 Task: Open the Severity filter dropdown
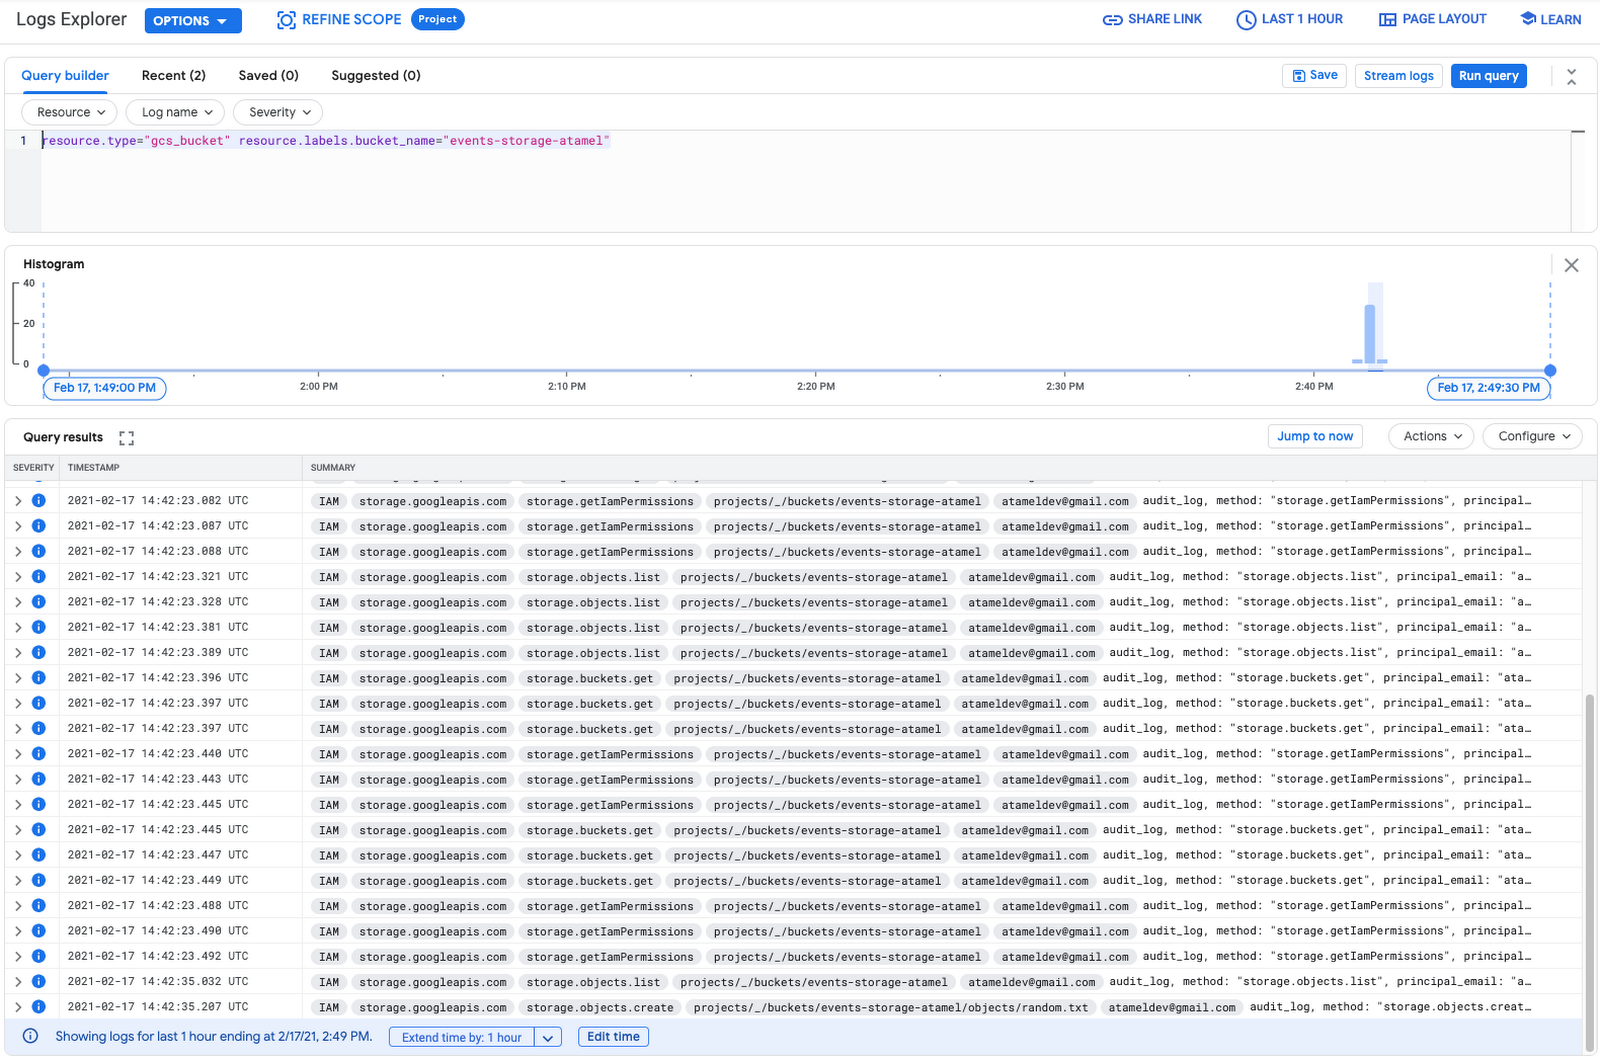tap(279, 112)
